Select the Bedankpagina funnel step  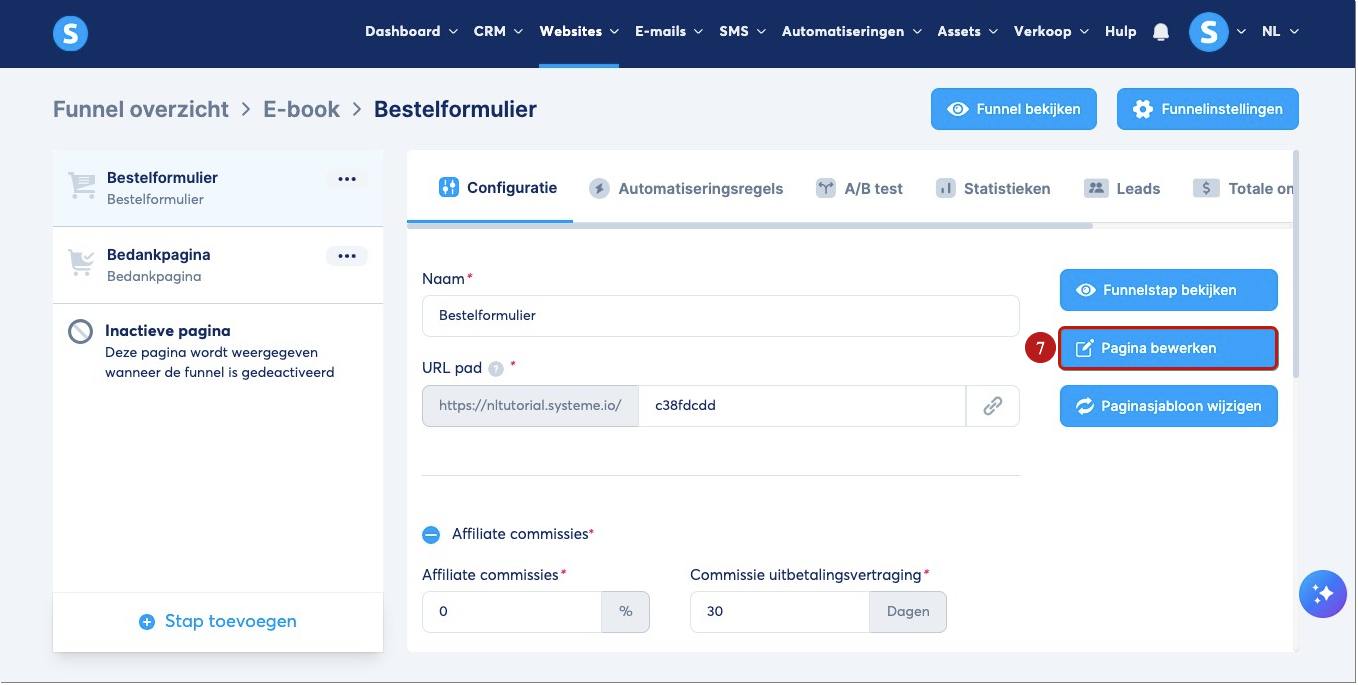(218, 265)
